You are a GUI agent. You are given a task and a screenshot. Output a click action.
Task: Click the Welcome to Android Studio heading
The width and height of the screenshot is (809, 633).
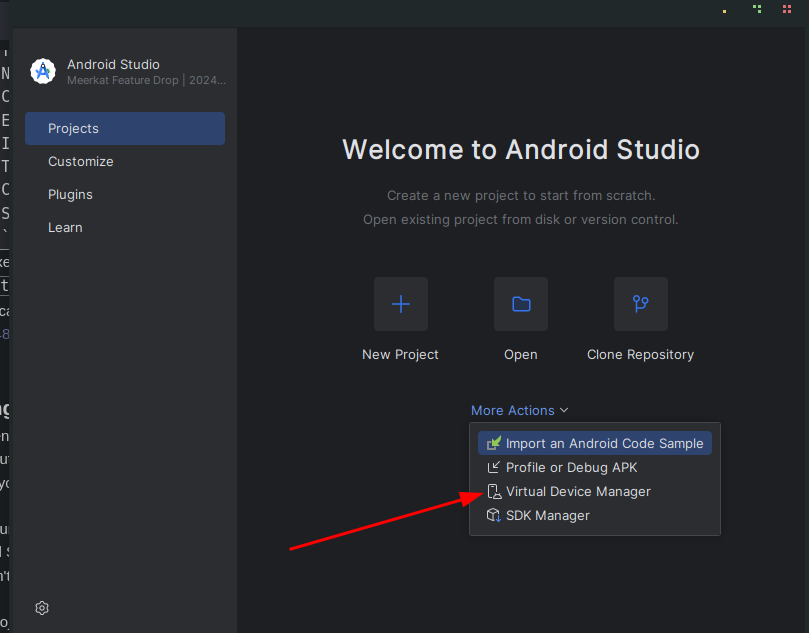[521, 150]
